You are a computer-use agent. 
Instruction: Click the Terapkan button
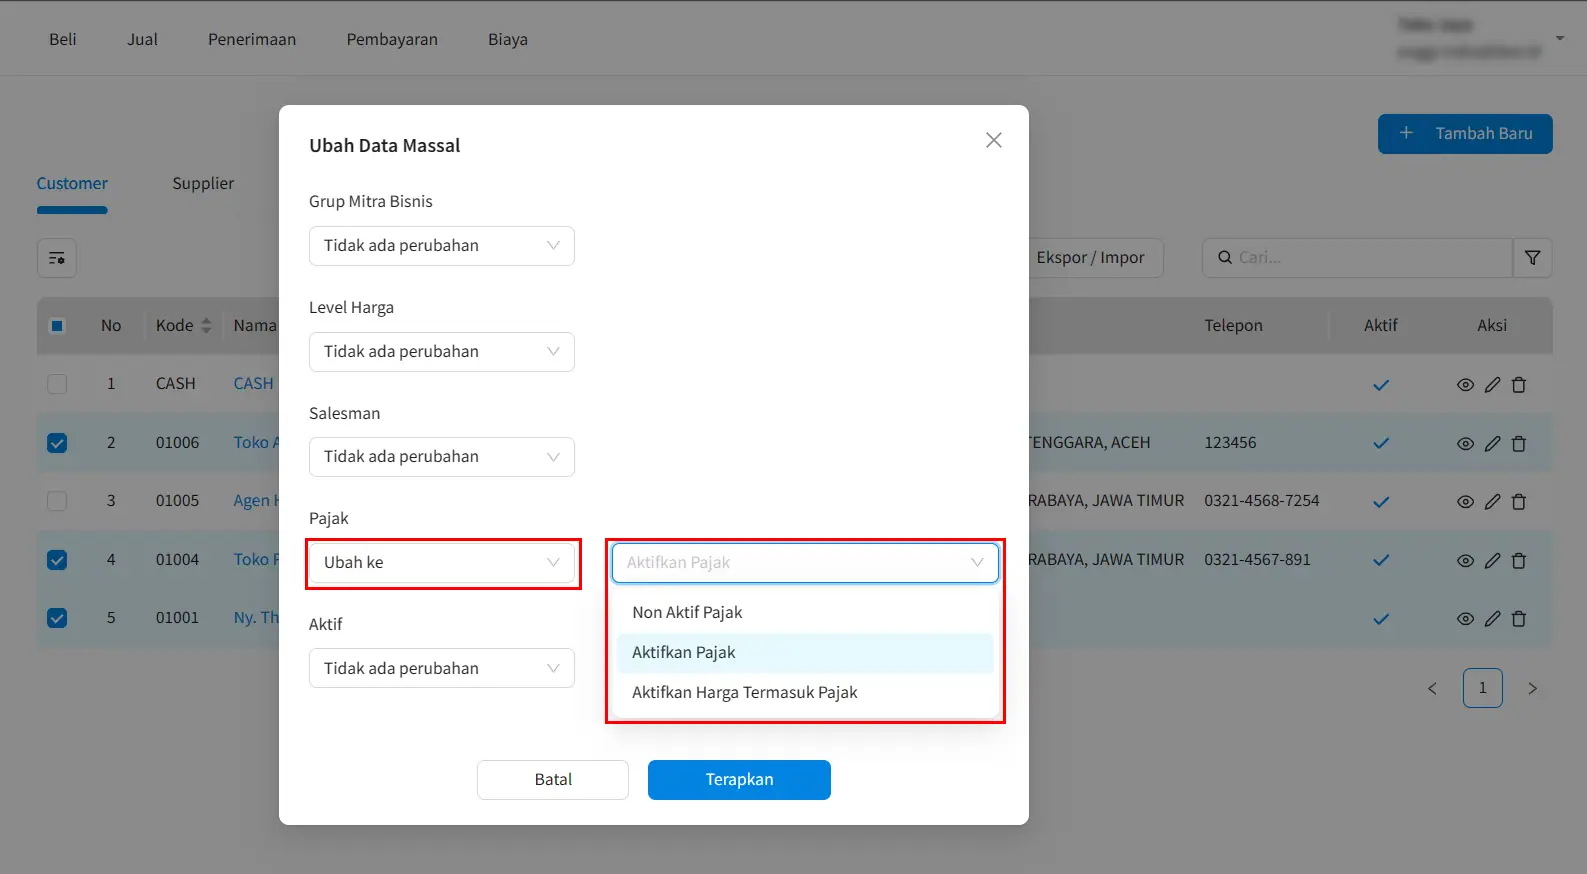(739, 780)
